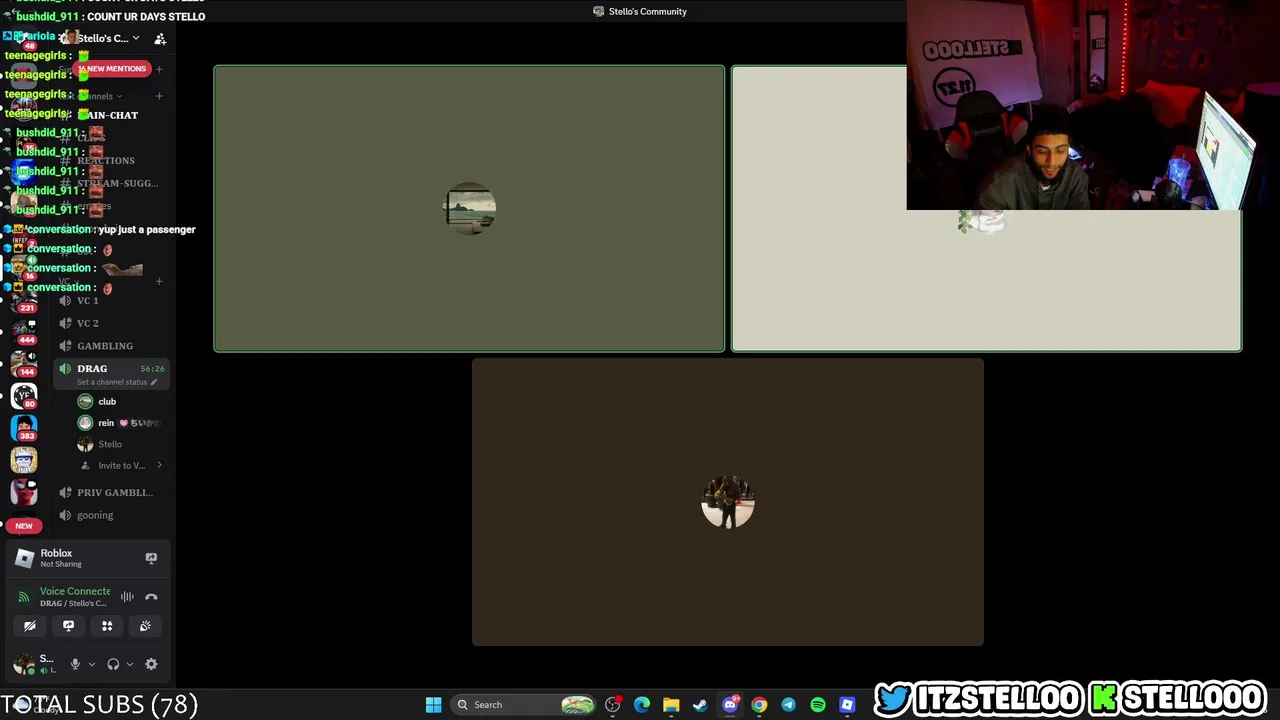Screen dimensions: 1280x720
Task: Click the taskbar Search box
Action: 523,705
